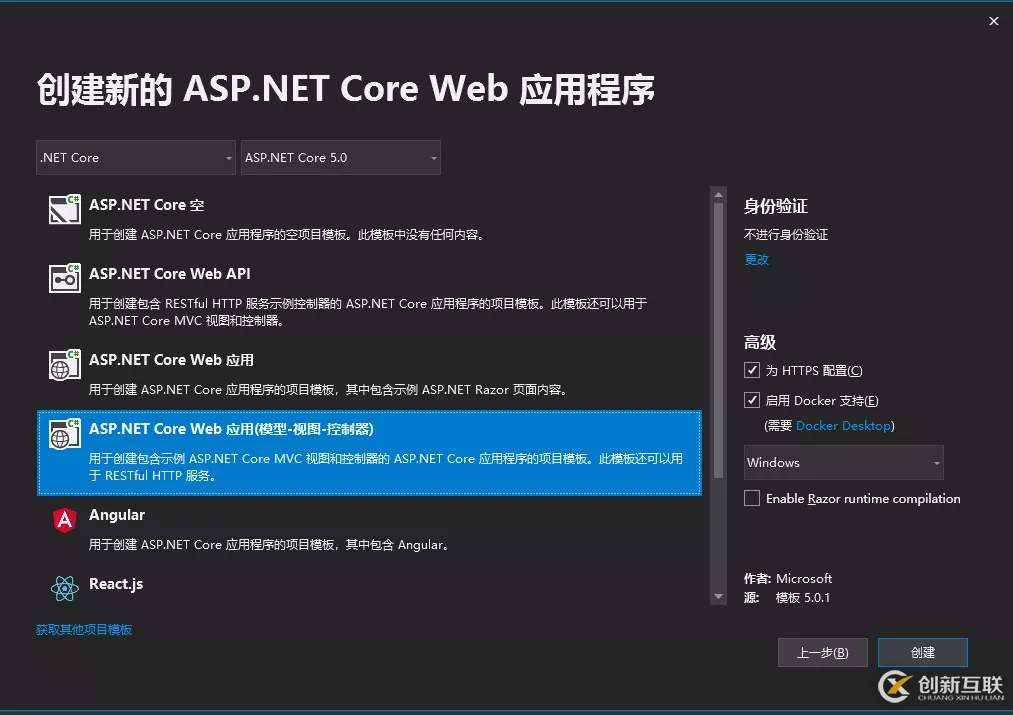Click the ASP.NET Core 空 template icon
Viewport: 1013px width, 715px height.
pos(65,209)
